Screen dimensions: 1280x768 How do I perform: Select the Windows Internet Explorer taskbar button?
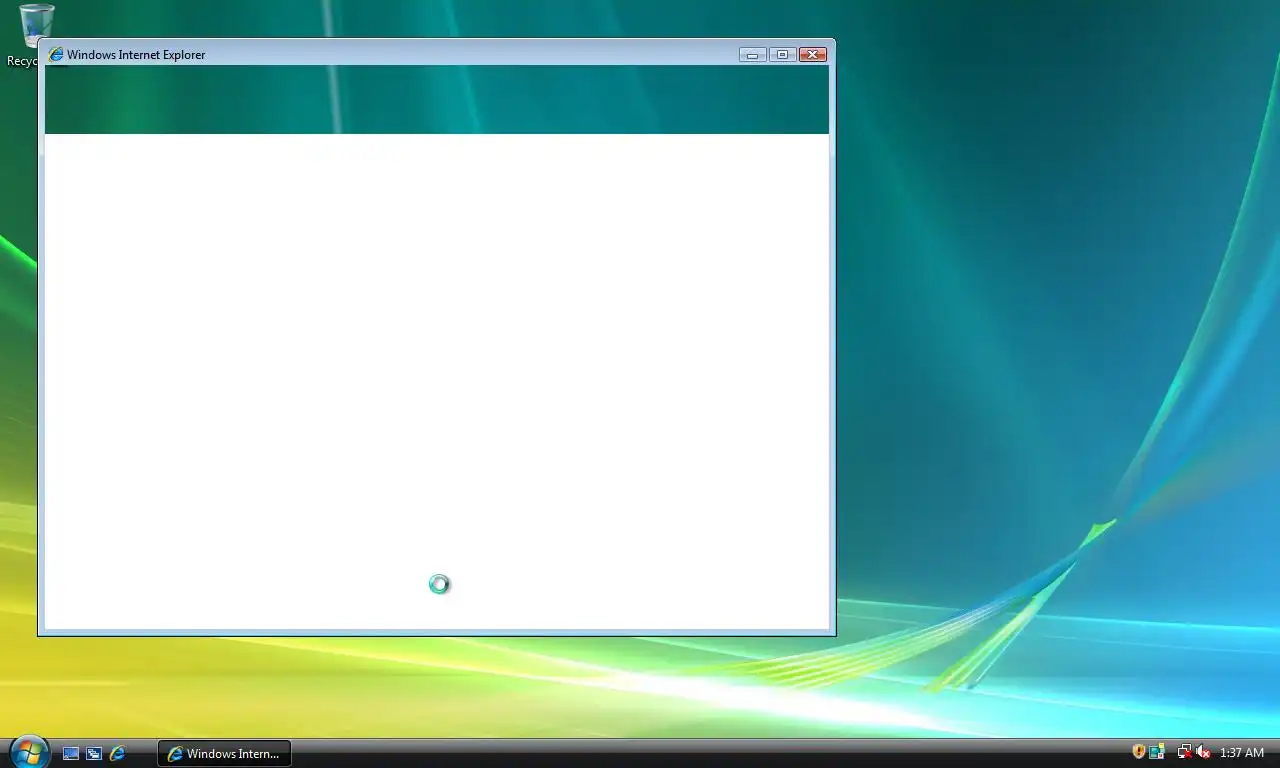tap(225, 754)
